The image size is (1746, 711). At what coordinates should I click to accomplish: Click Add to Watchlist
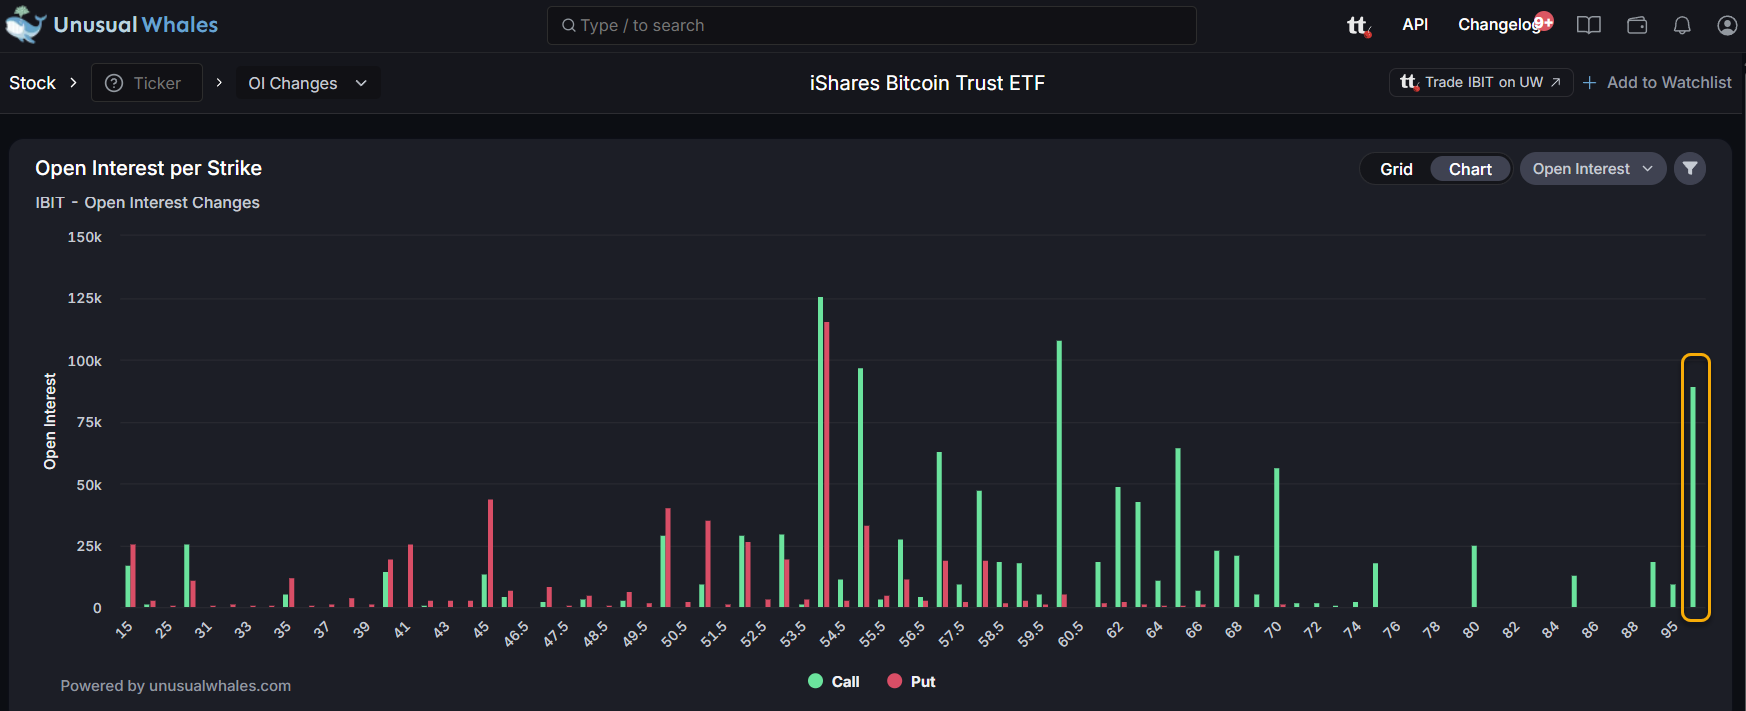[1669, 82]
